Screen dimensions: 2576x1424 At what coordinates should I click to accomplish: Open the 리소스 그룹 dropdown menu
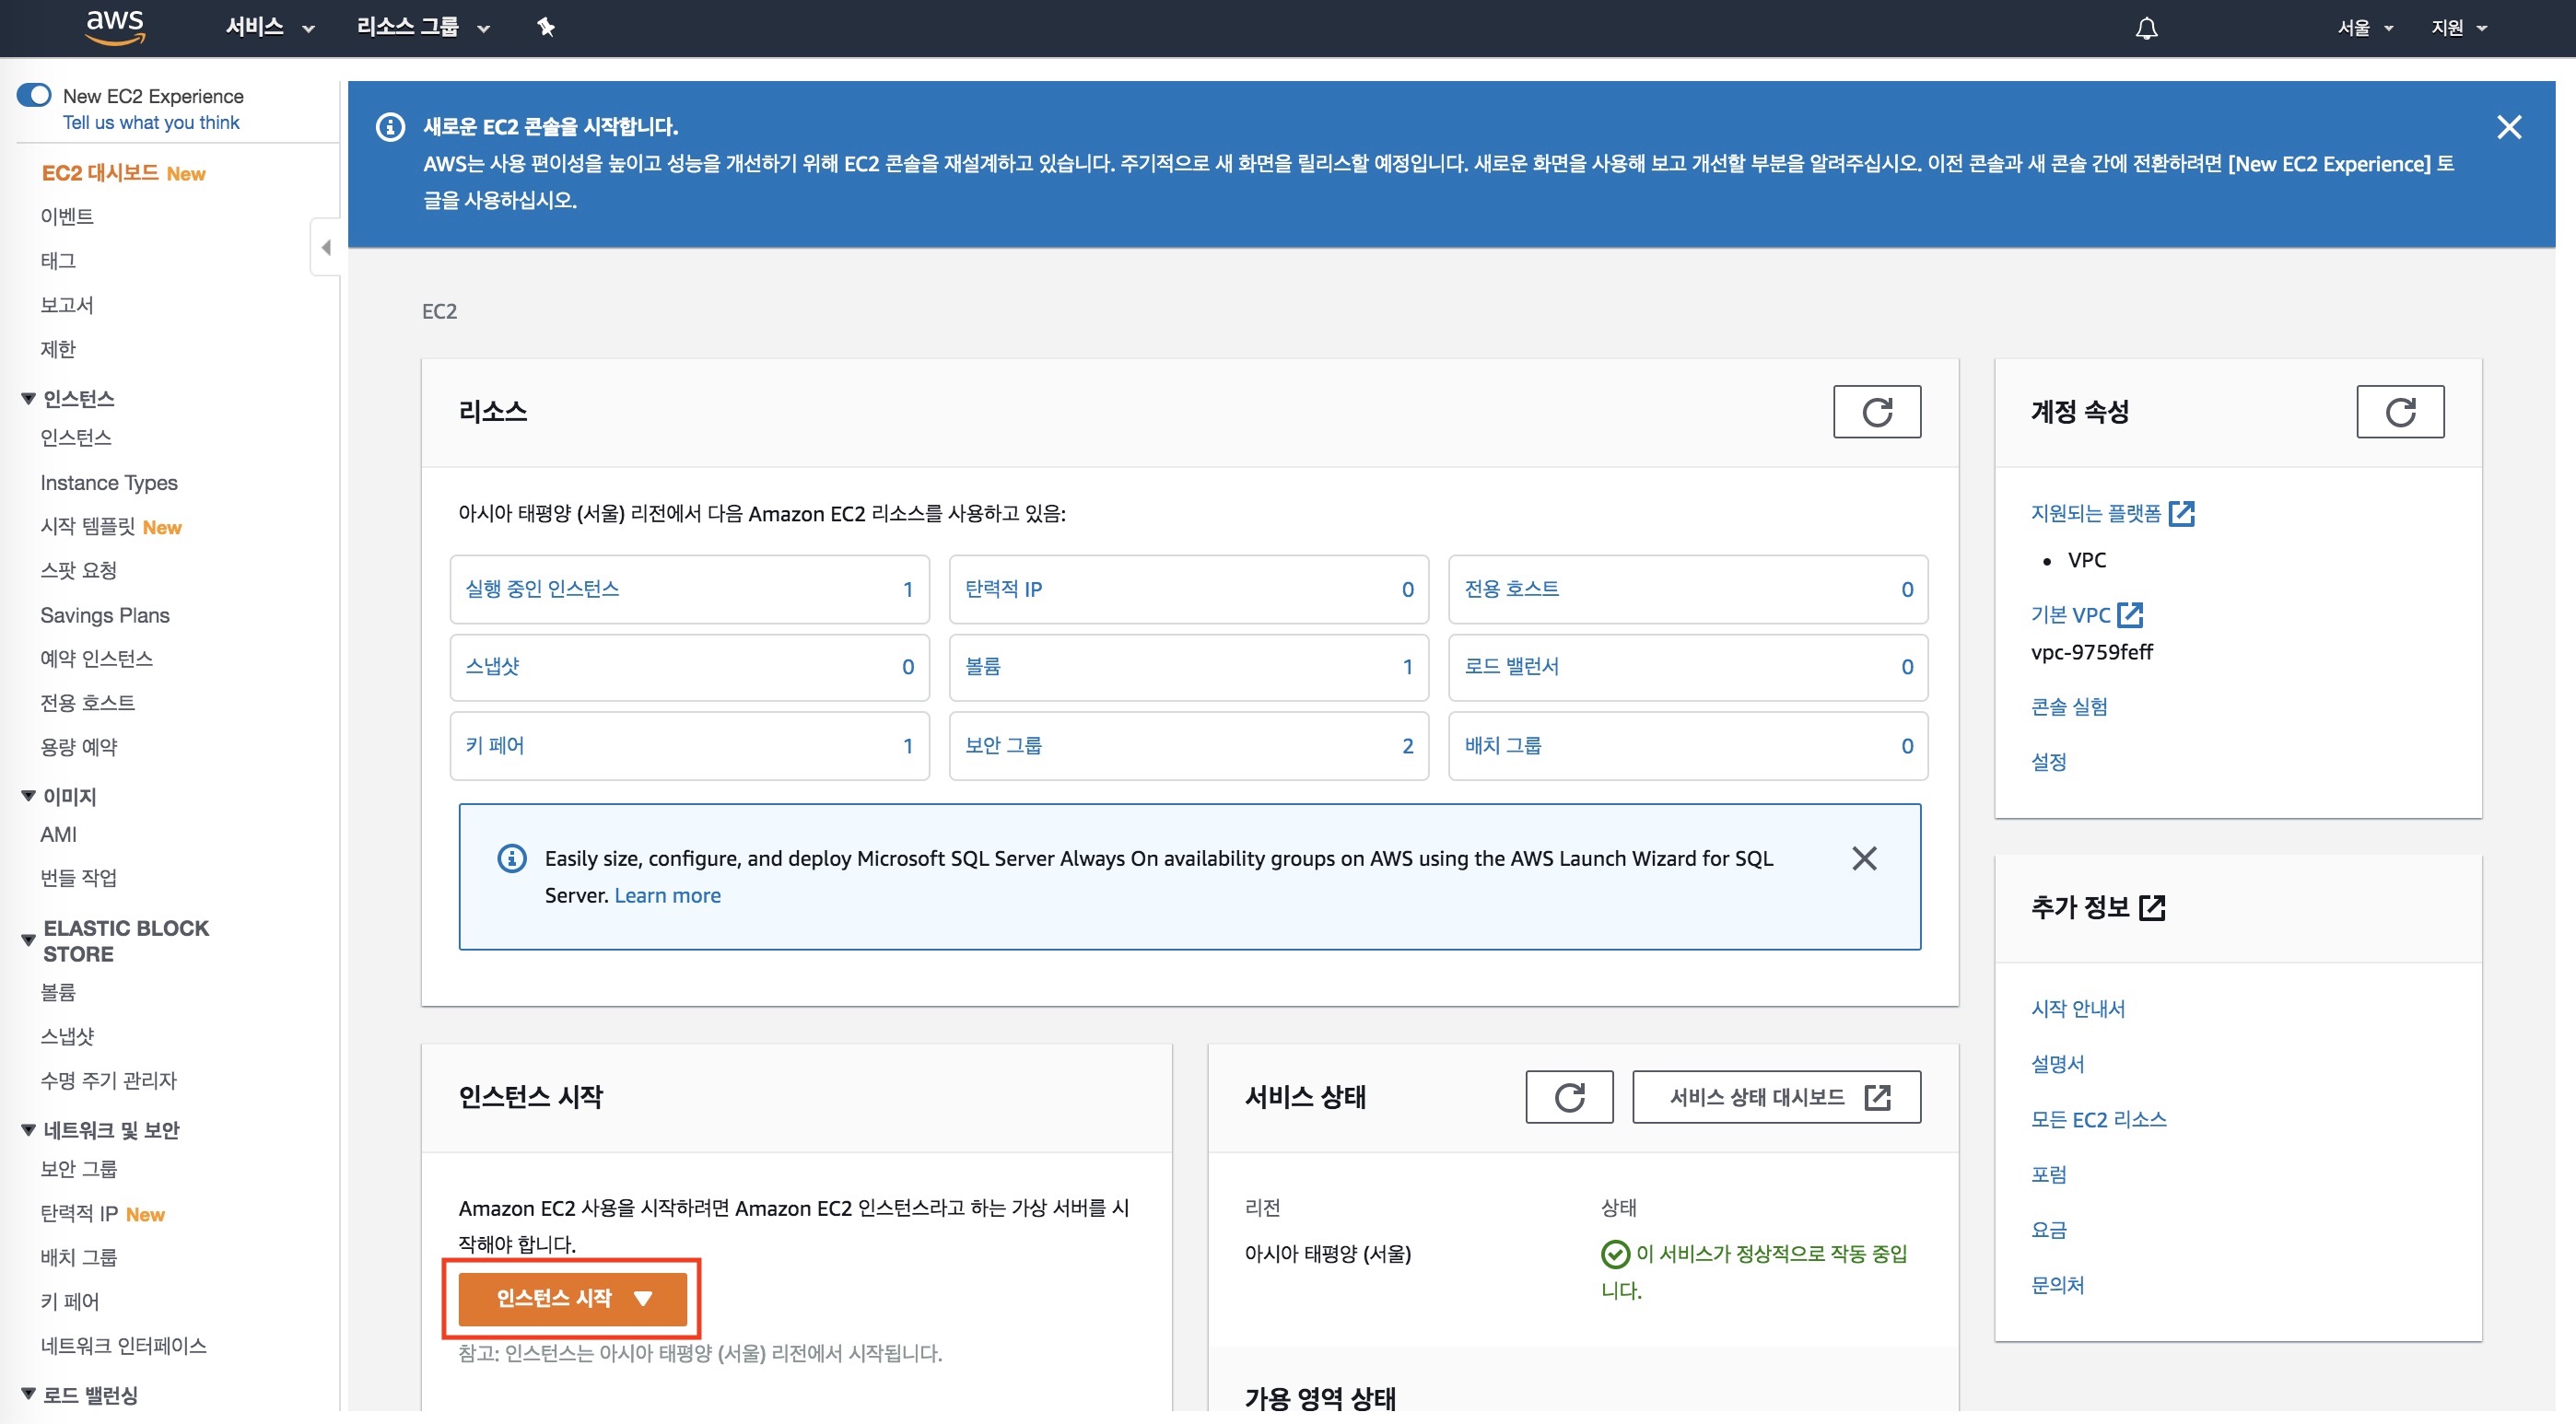point(423,27)
